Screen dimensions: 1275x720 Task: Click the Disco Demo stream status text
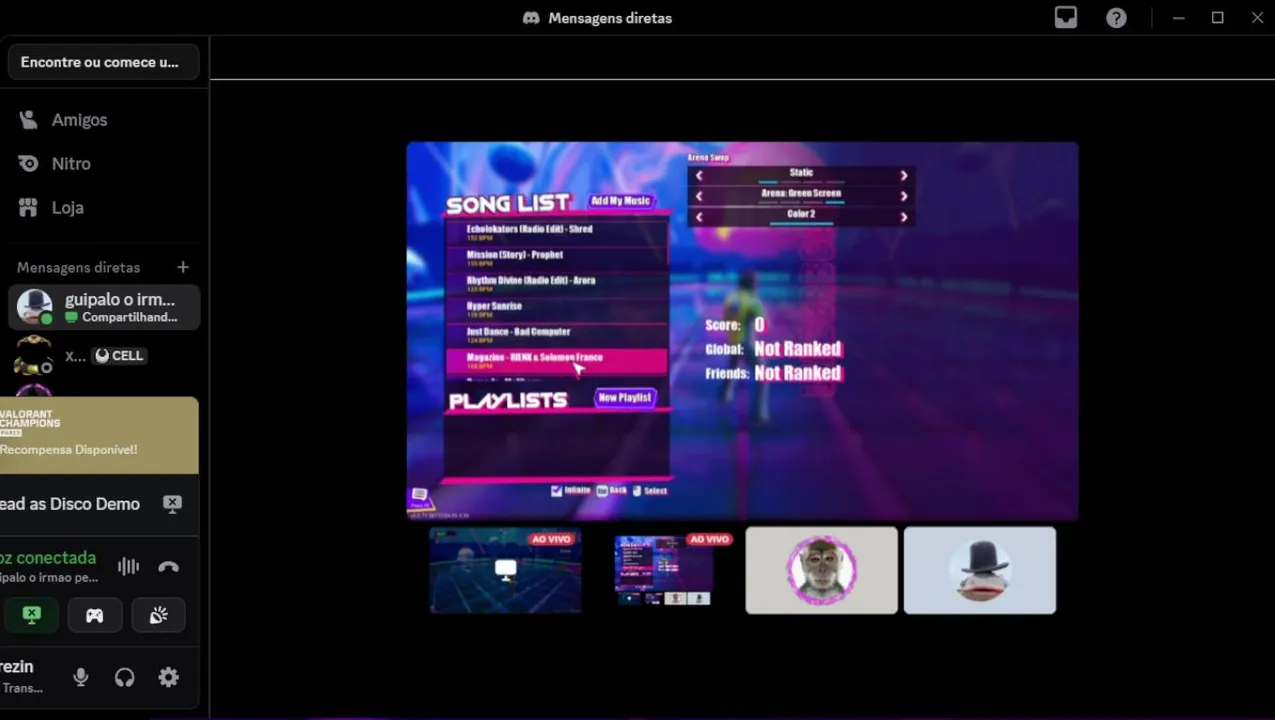click(70, 504)
